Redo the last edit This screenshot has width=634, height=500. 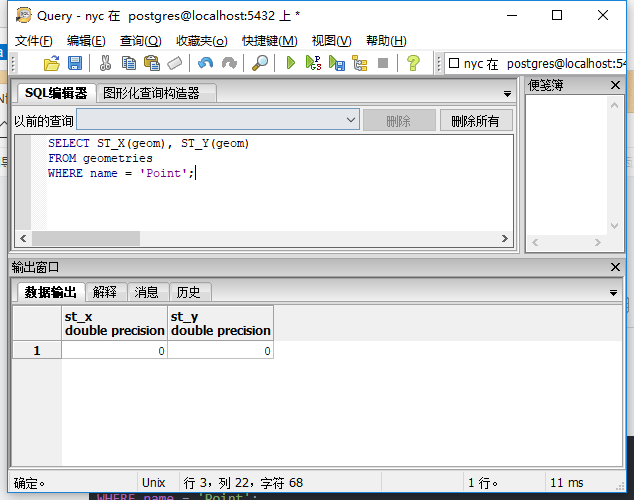click(x=229, y=63)
